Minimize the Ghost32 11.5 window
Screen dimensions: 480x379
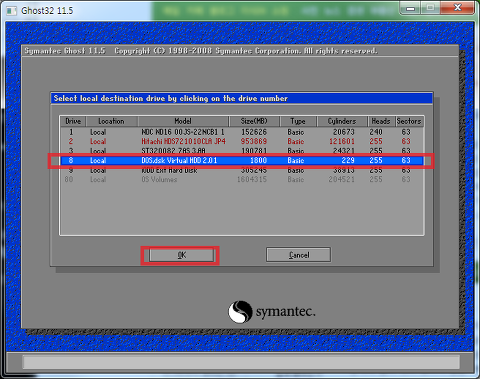(411, 8)
